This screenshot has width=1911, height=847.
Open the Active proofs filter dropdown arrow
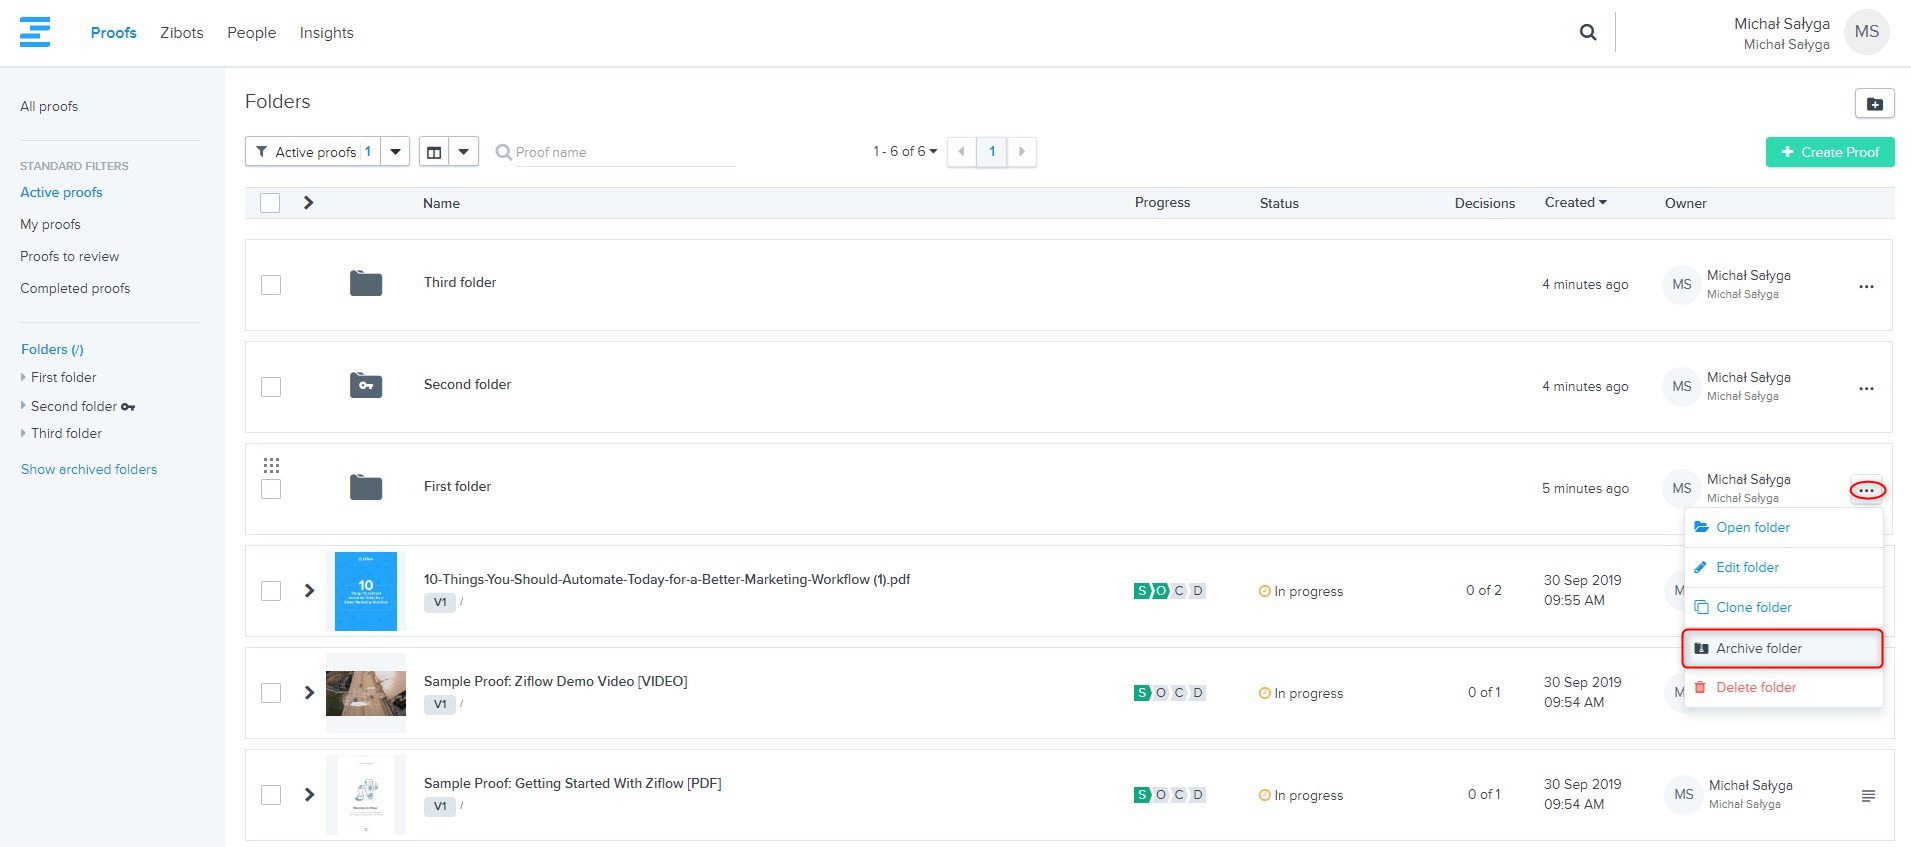[x=395, y=152]
